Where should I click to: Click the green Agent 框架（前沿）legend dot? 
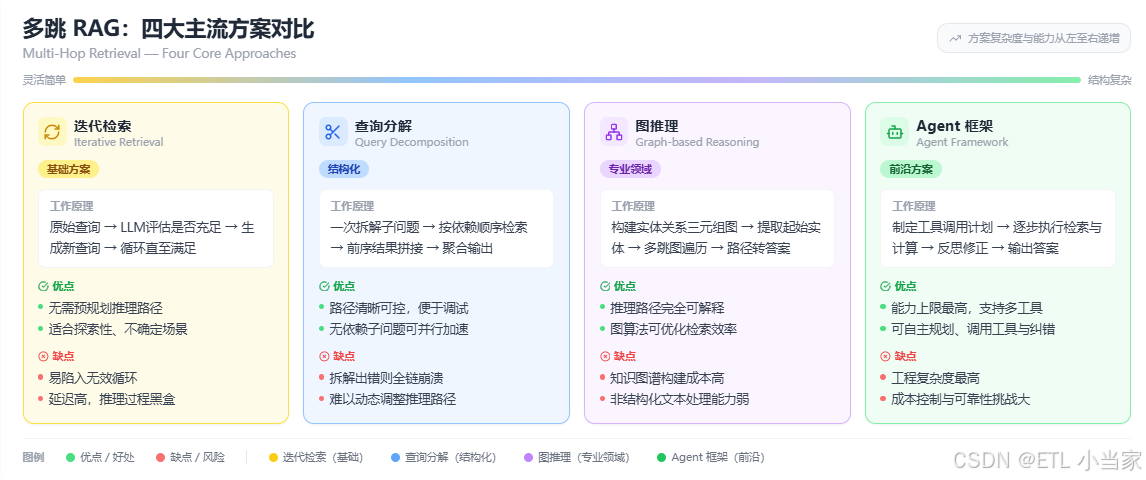tap(661, 458)
